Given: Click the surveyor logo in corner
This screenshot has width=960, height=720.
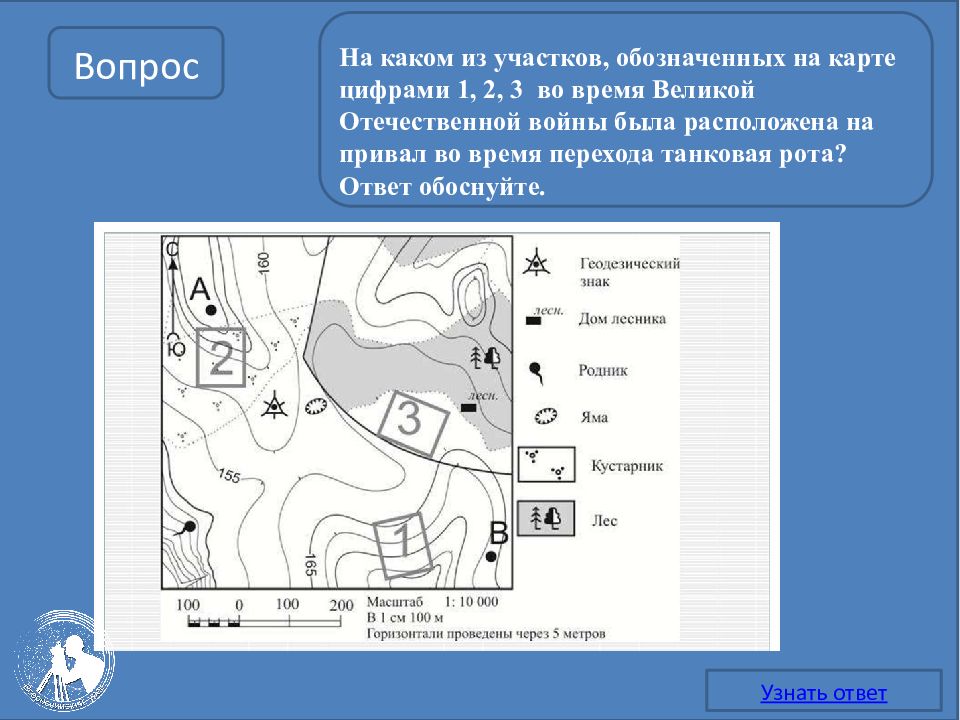Looking at the screenshot, I should pyautogui.click(x=64, y=661).
